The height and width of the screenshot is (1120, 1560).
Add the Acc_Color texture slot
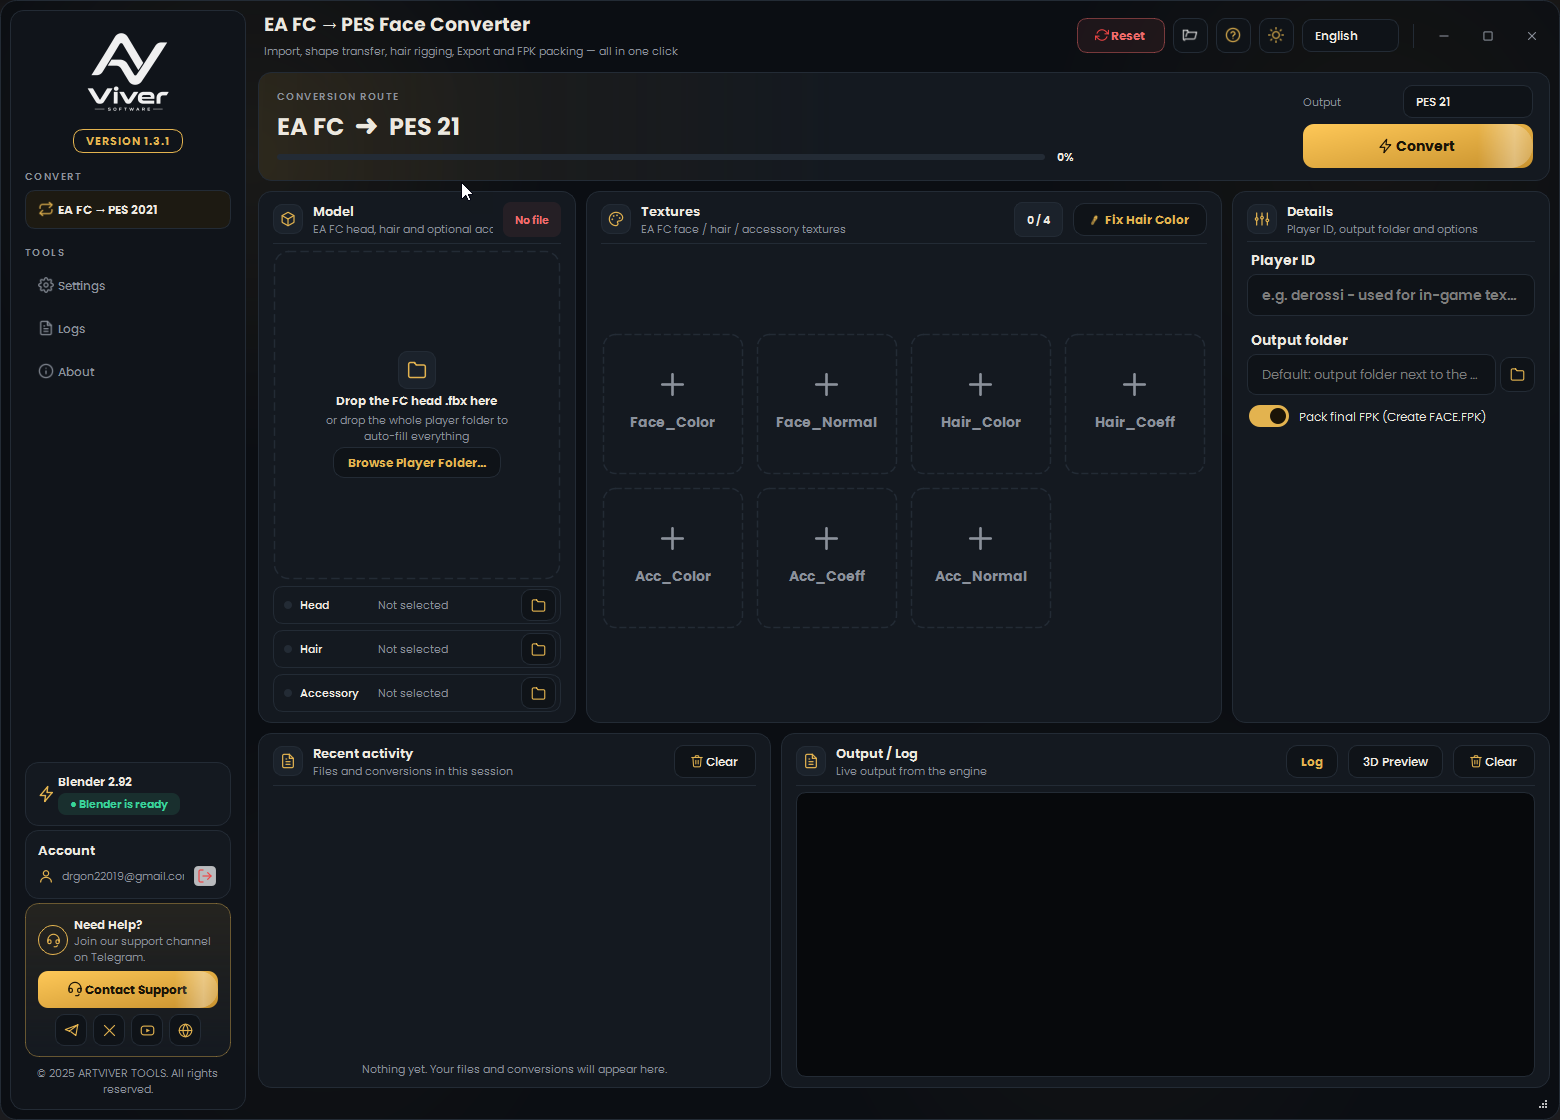673,558
